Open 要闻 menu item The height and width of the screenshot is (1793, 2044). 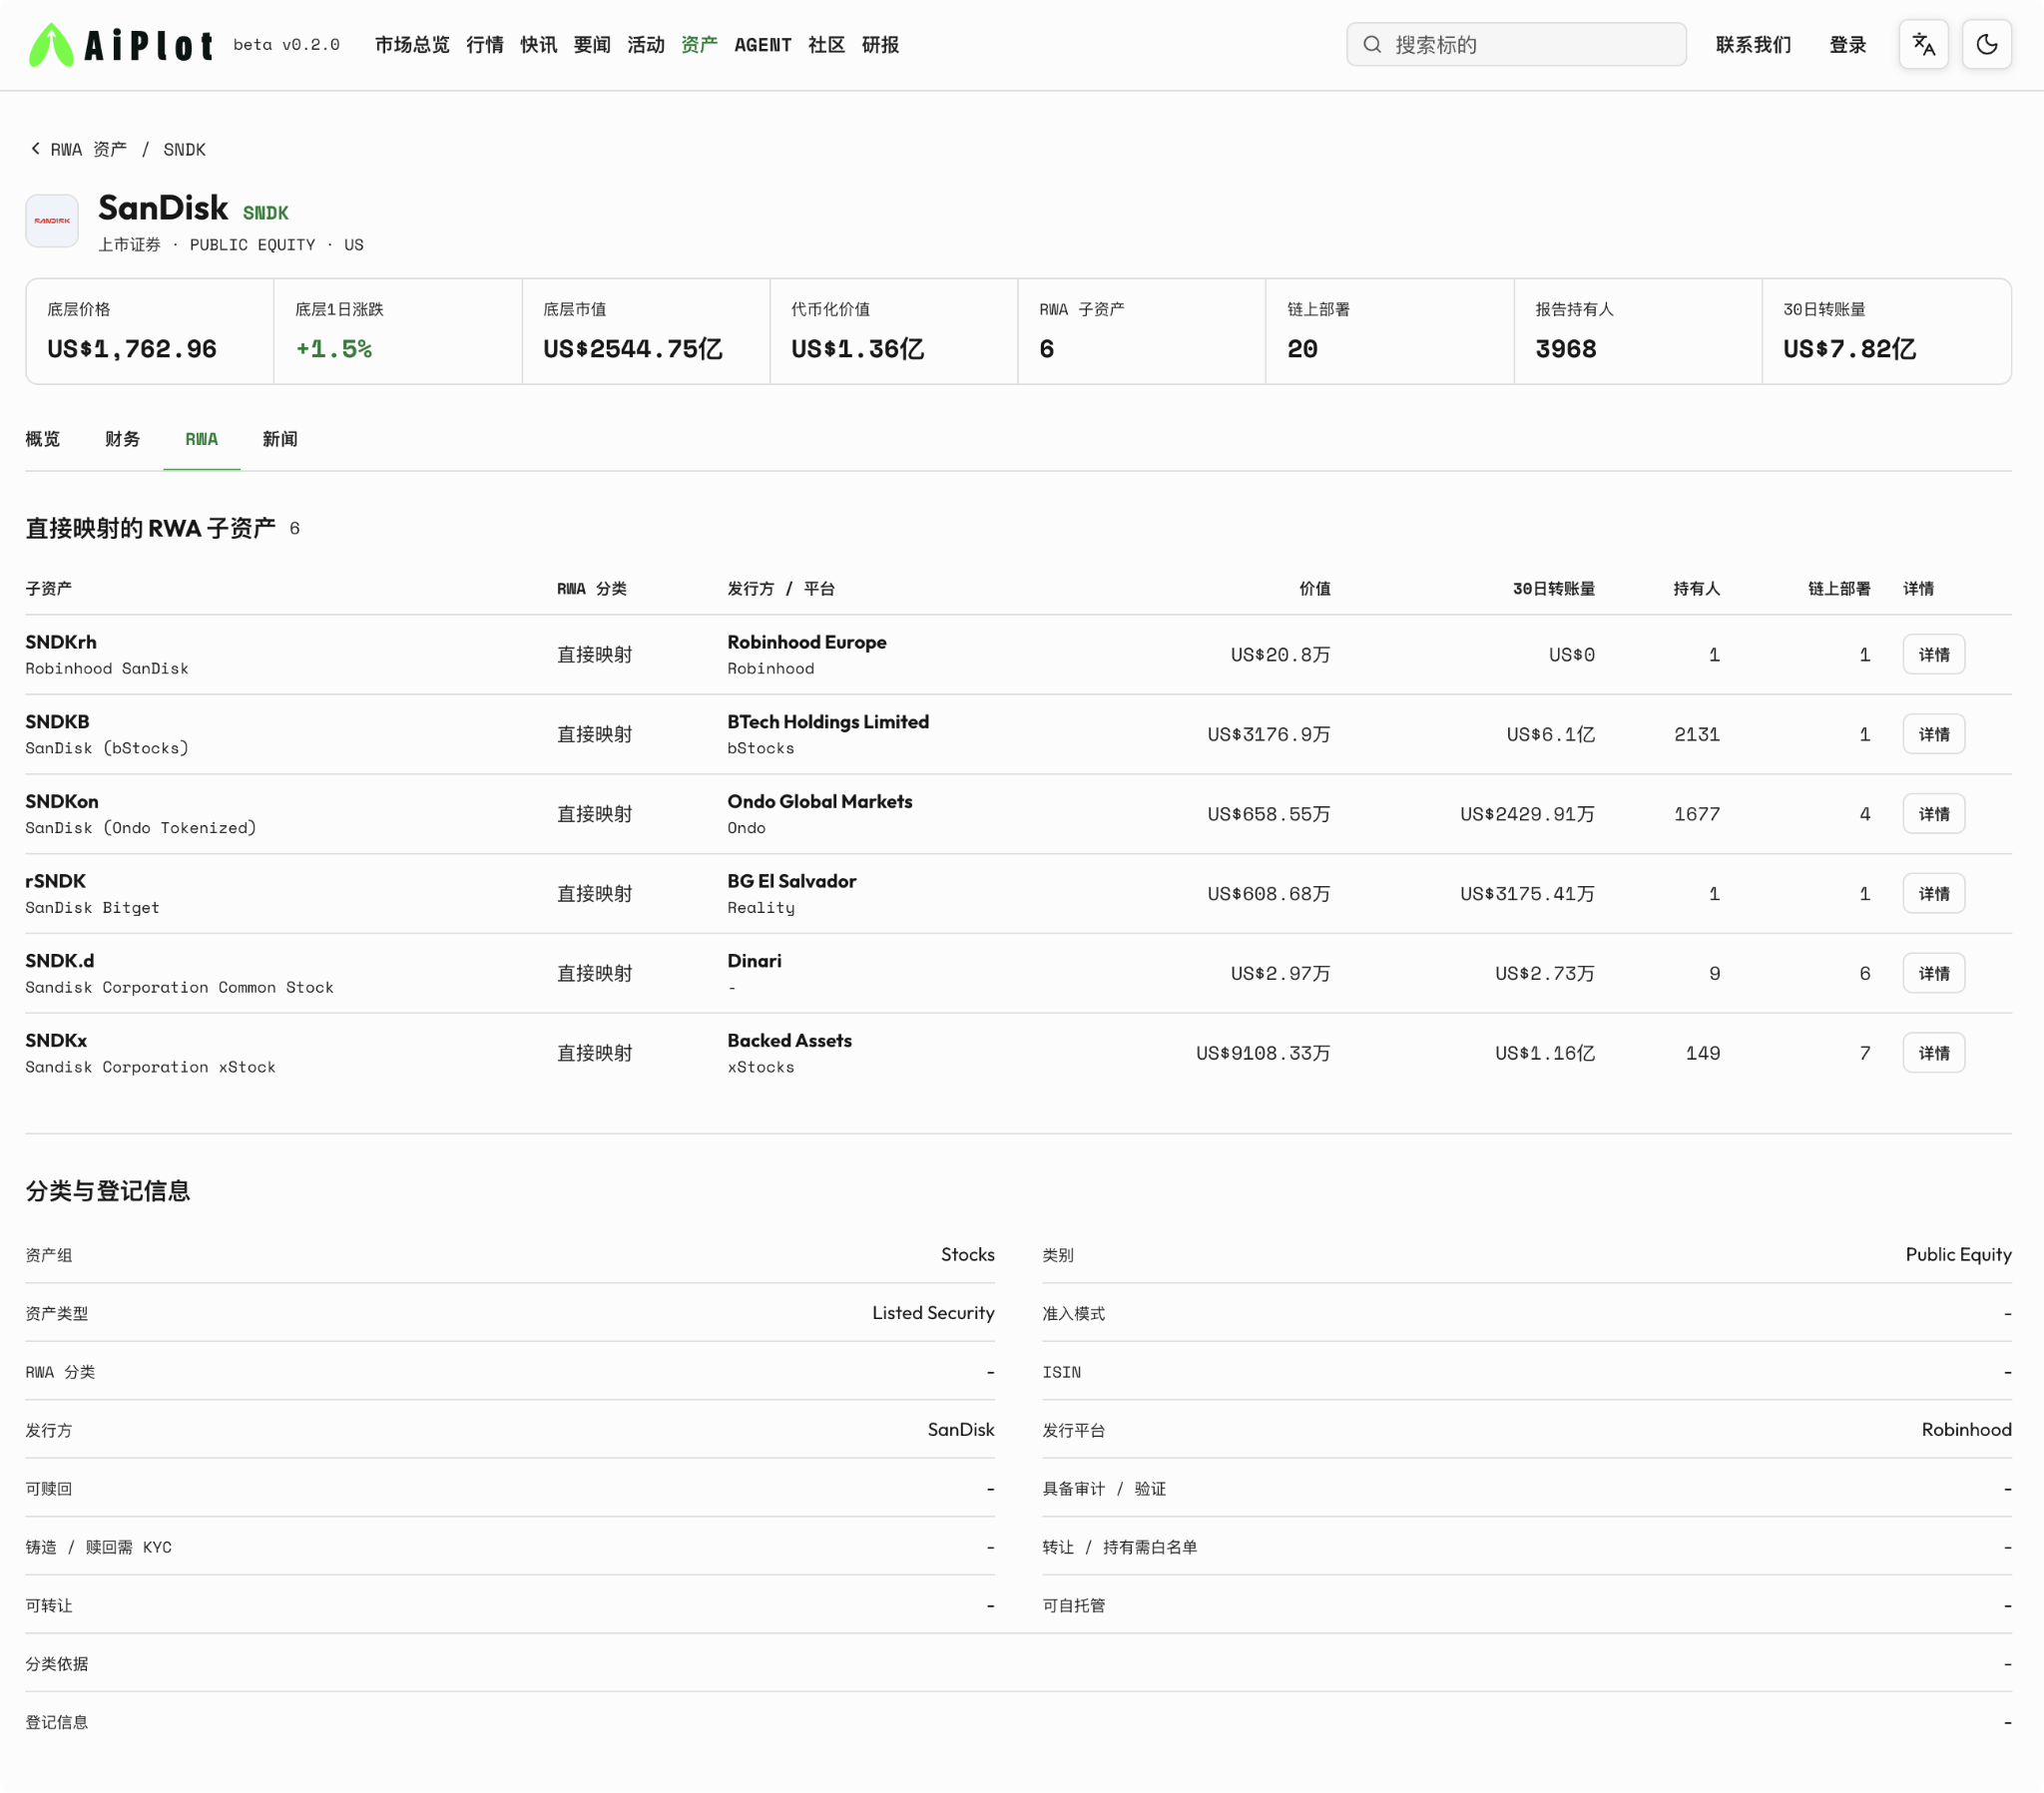(592, 45)
